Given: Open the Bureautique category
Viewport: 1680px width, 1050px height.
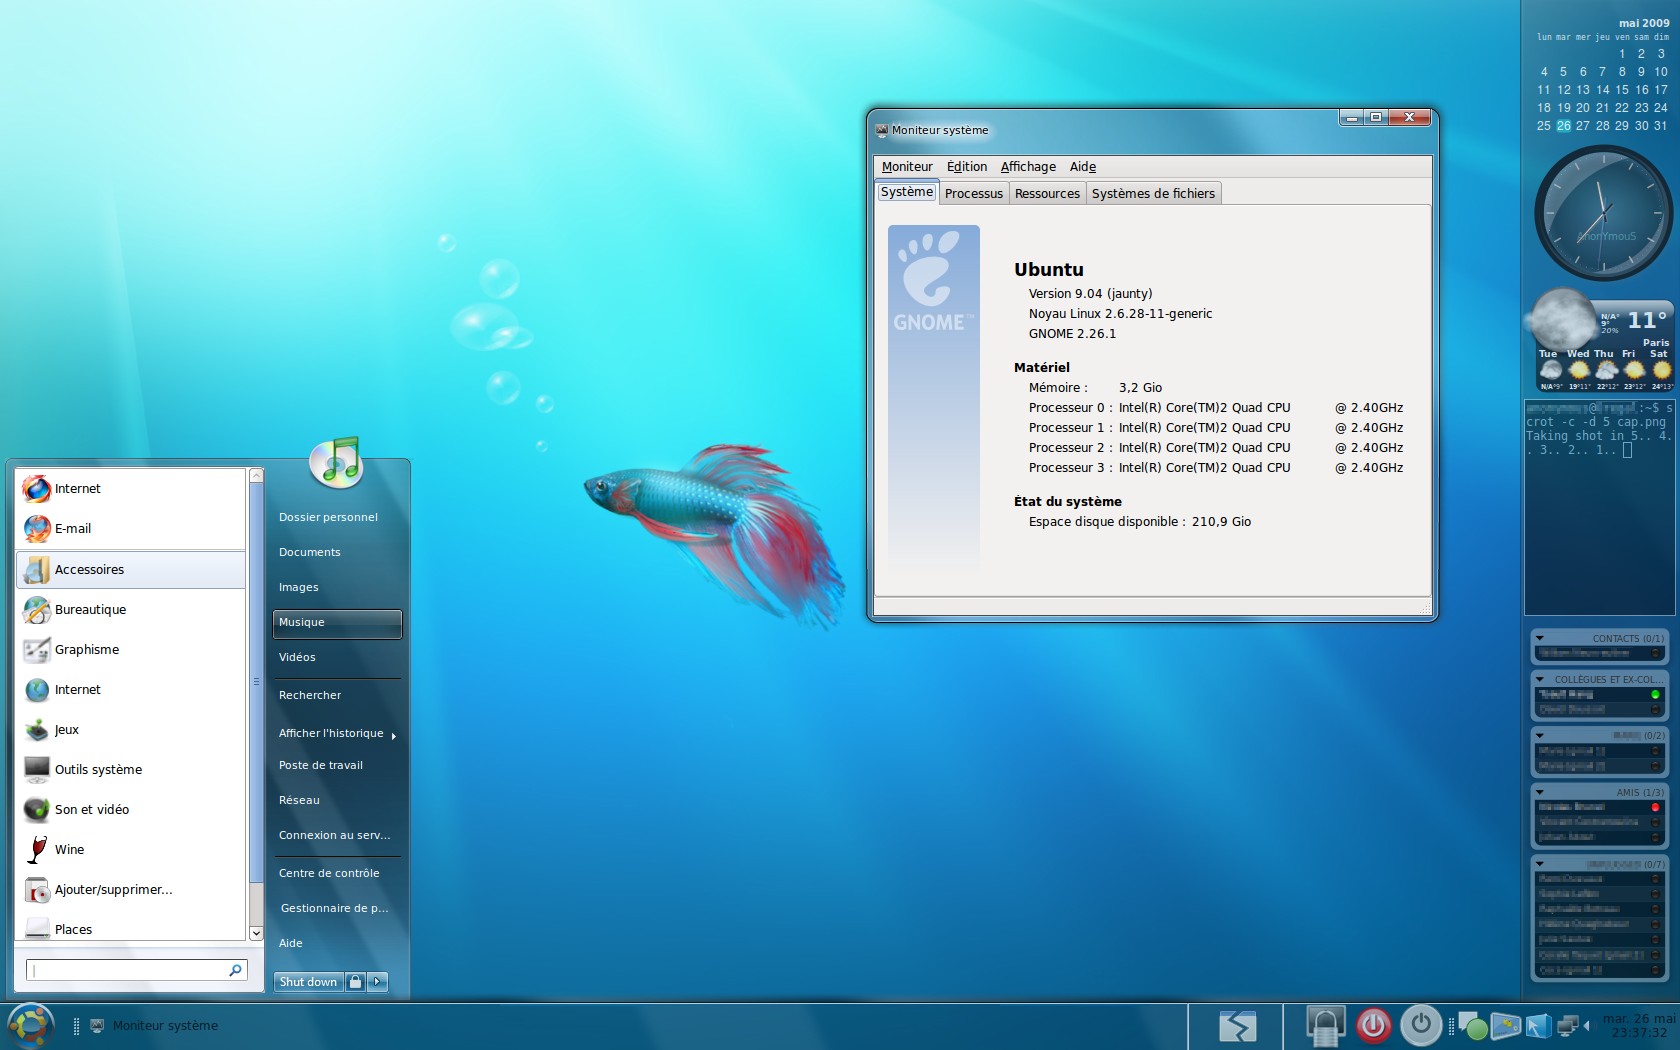Looking at the screenshot, I should [x=131, y=609].
